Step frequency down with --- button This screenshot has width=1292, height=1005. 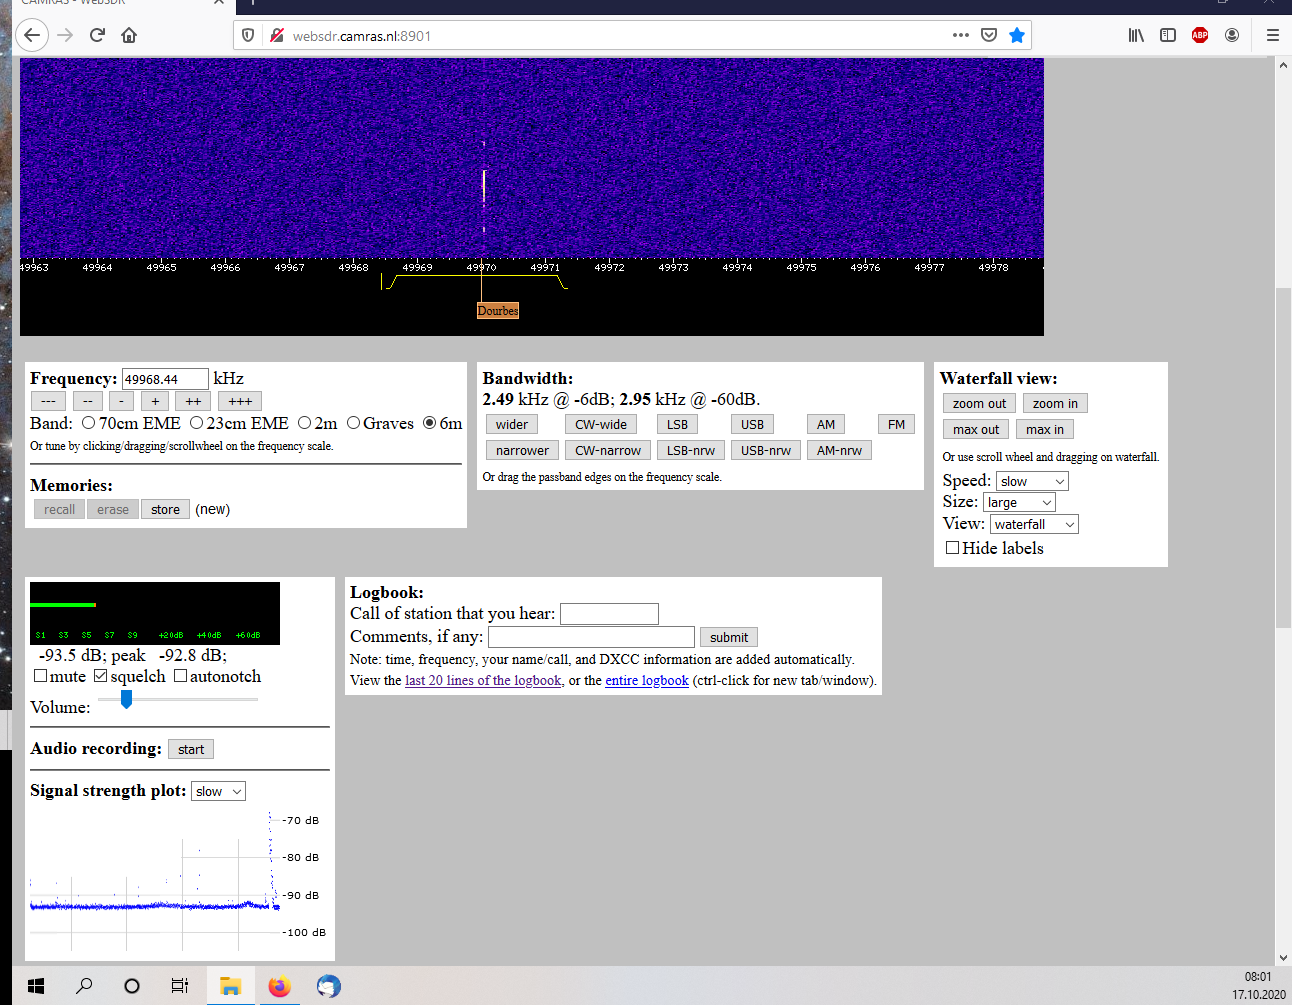point(48,401)
